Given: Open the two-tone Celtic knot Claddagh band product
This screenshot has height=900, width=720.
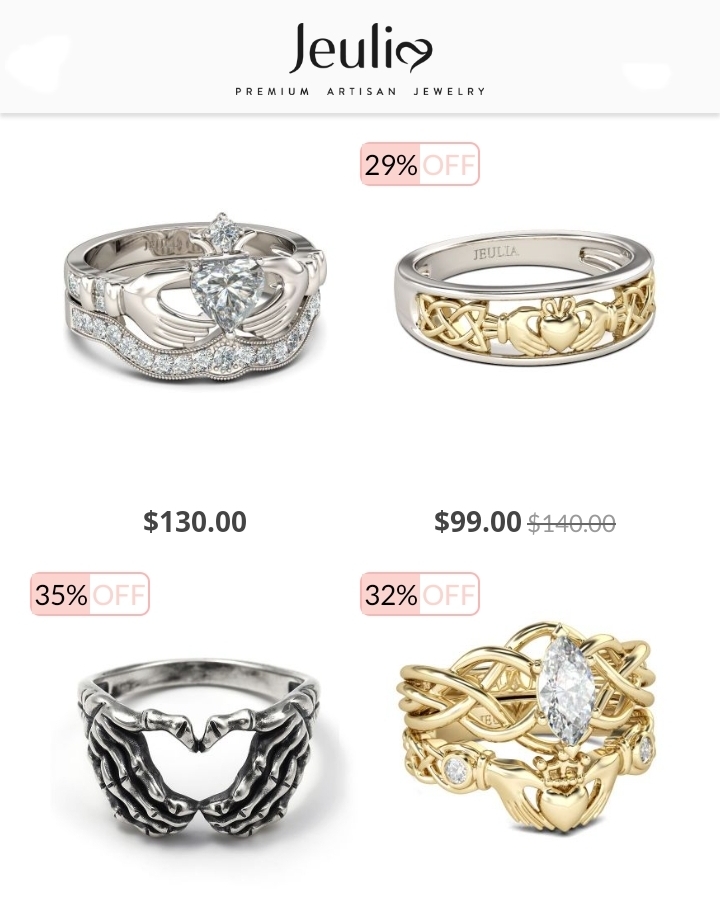Looking at the screenshot, I should click(x=524, y=297).
